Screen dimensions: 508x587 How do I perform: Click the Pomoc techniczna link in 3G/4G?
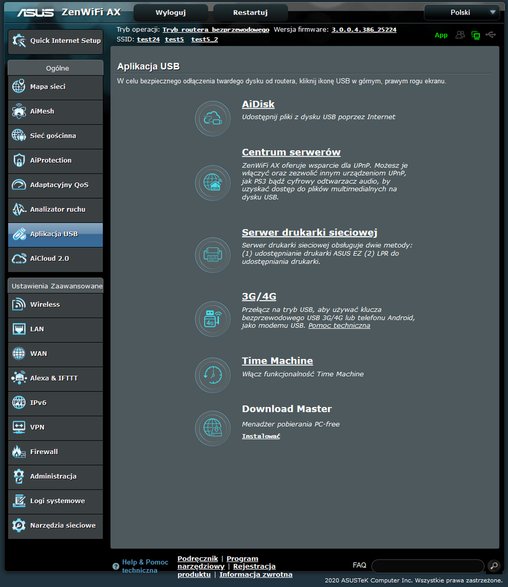(x=339, y=325)
